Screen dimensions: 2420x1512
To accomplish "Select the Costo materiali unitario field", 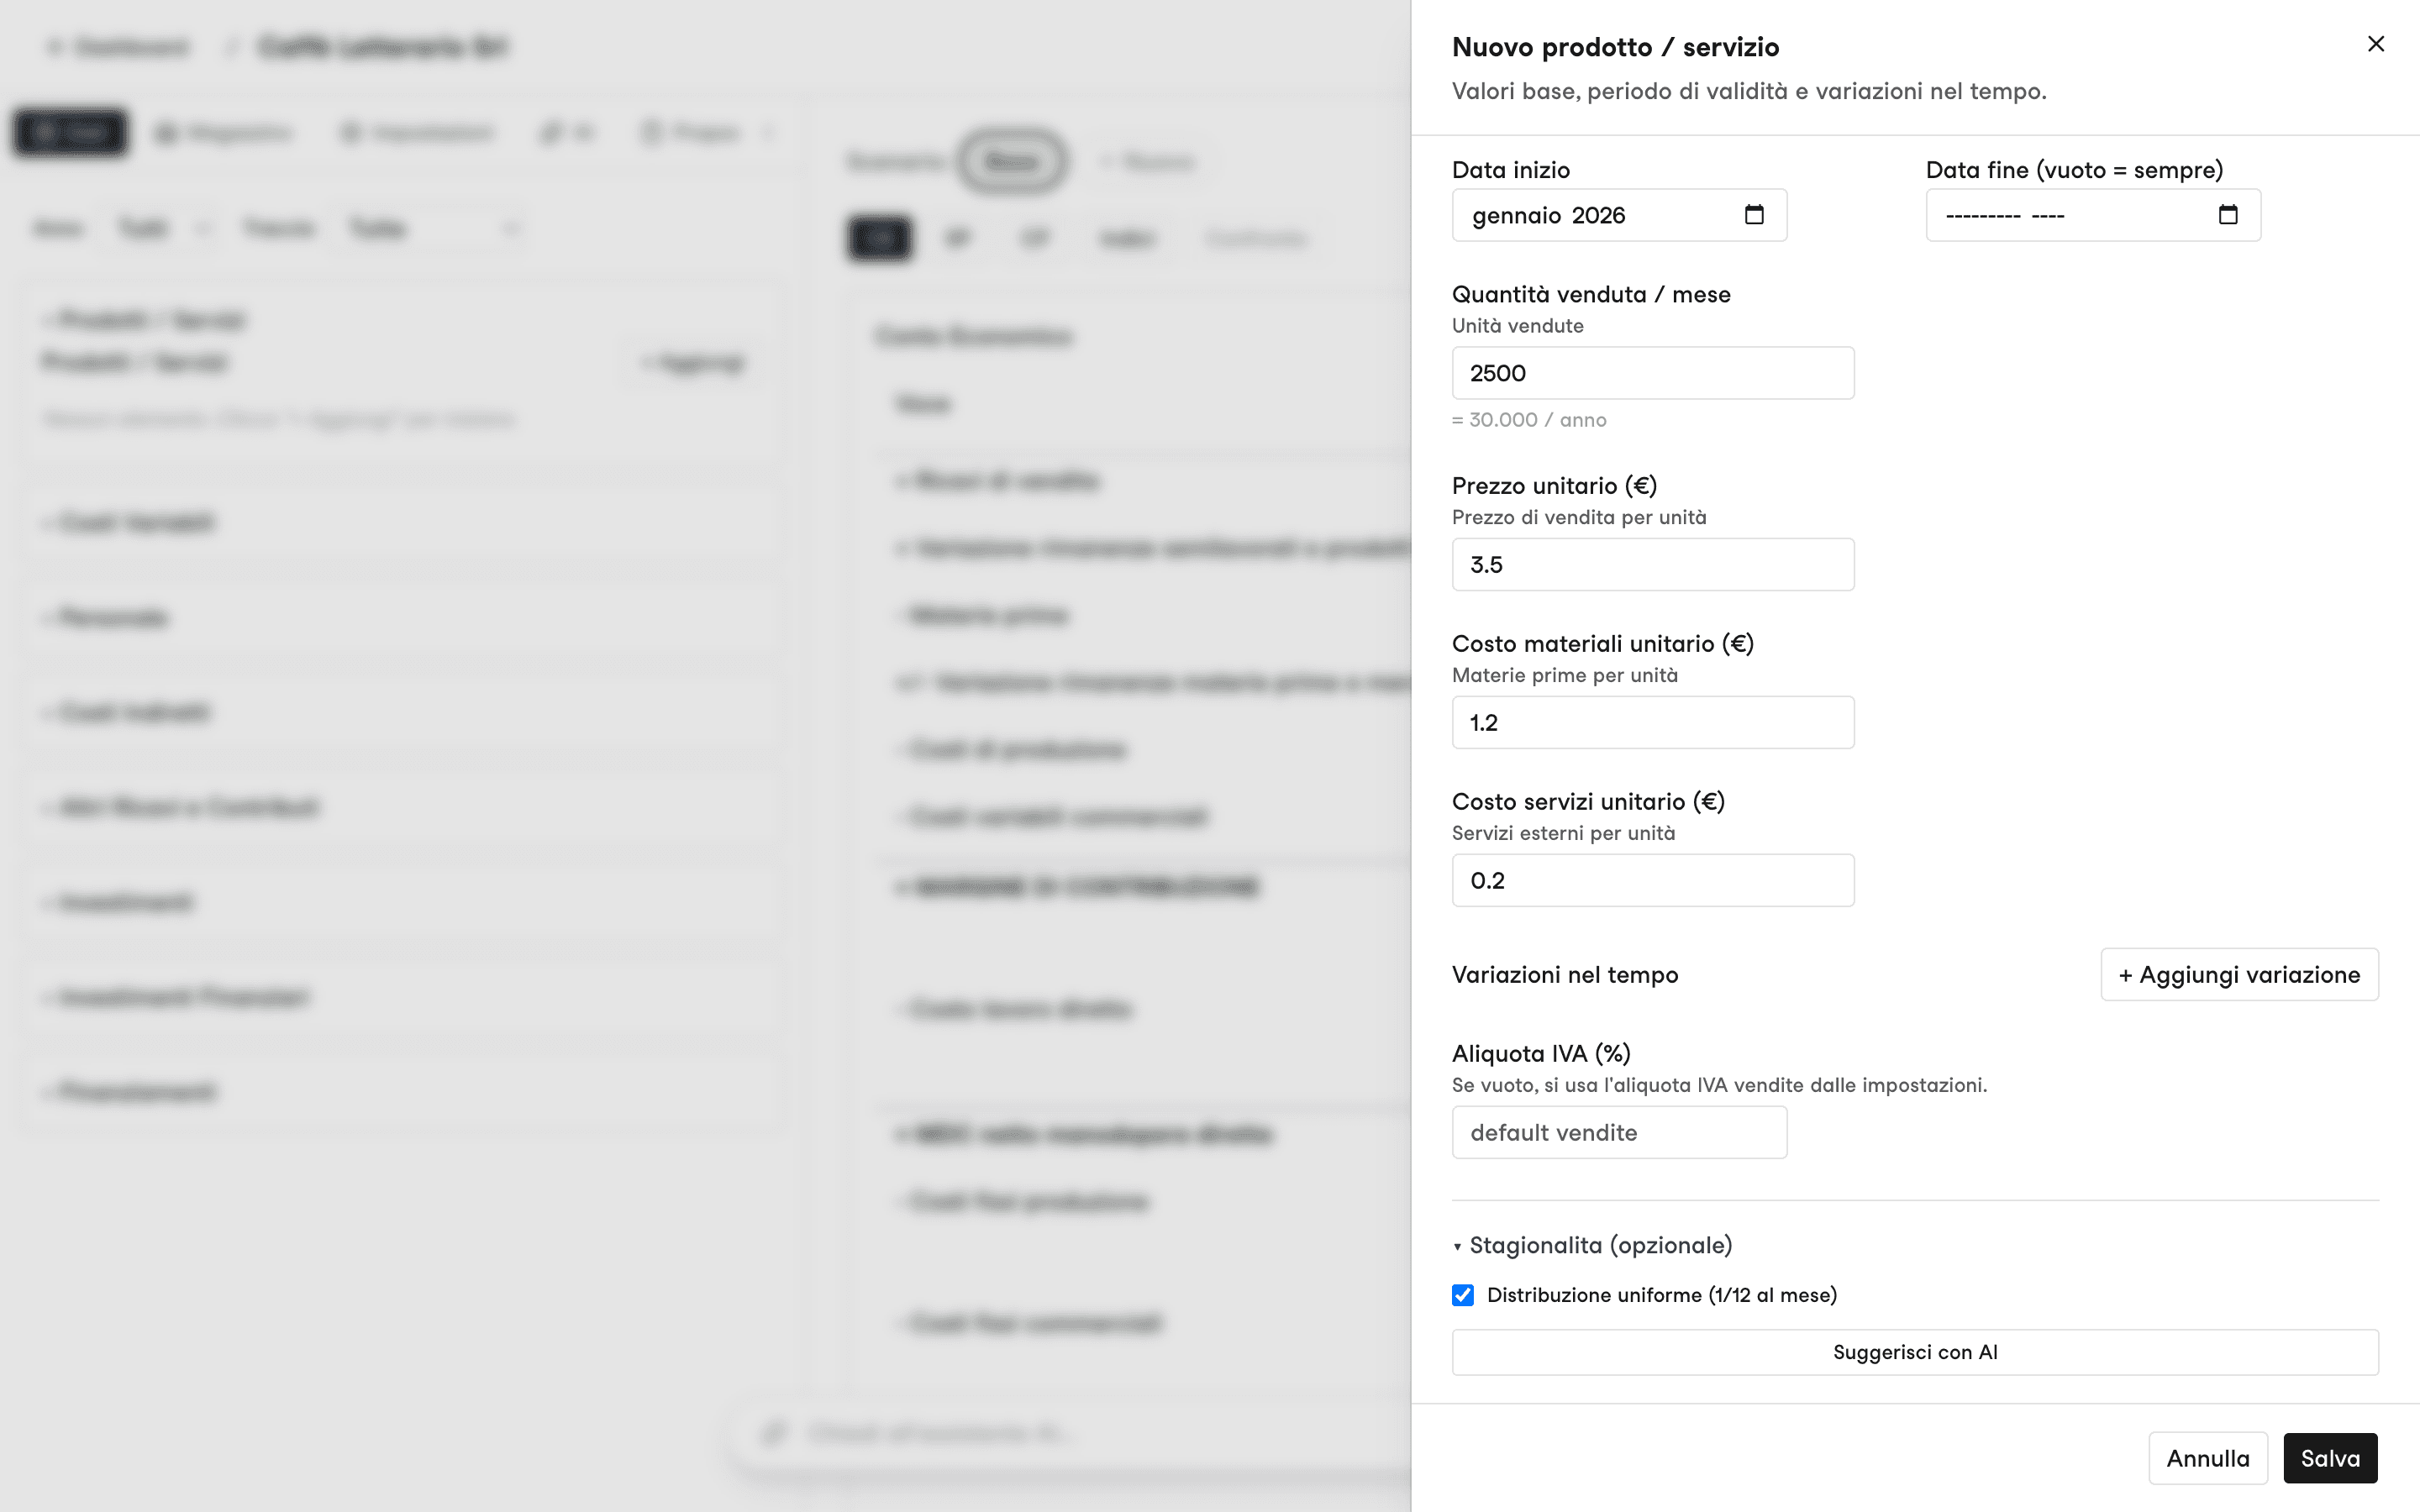I will [x=1653, y=722].
